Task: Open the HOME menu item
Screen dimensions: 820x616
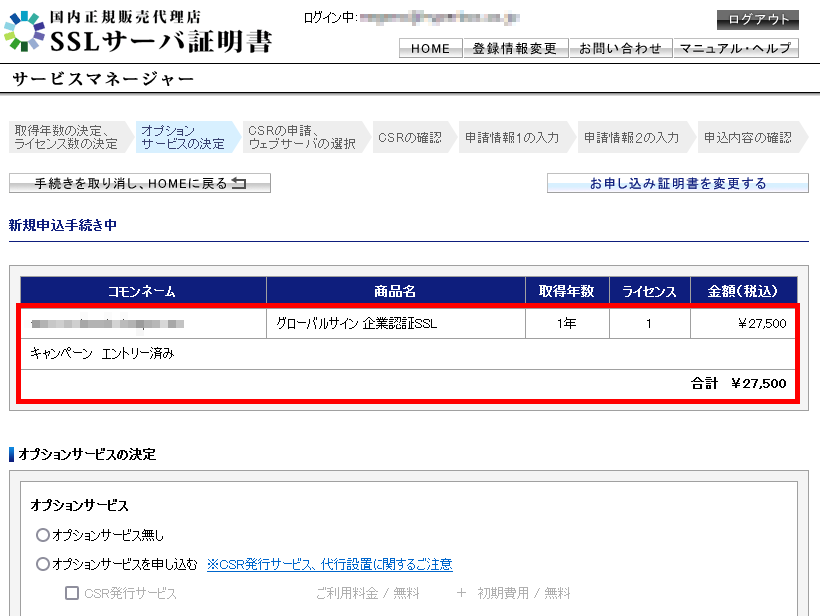Action: [x=430, y=48]
